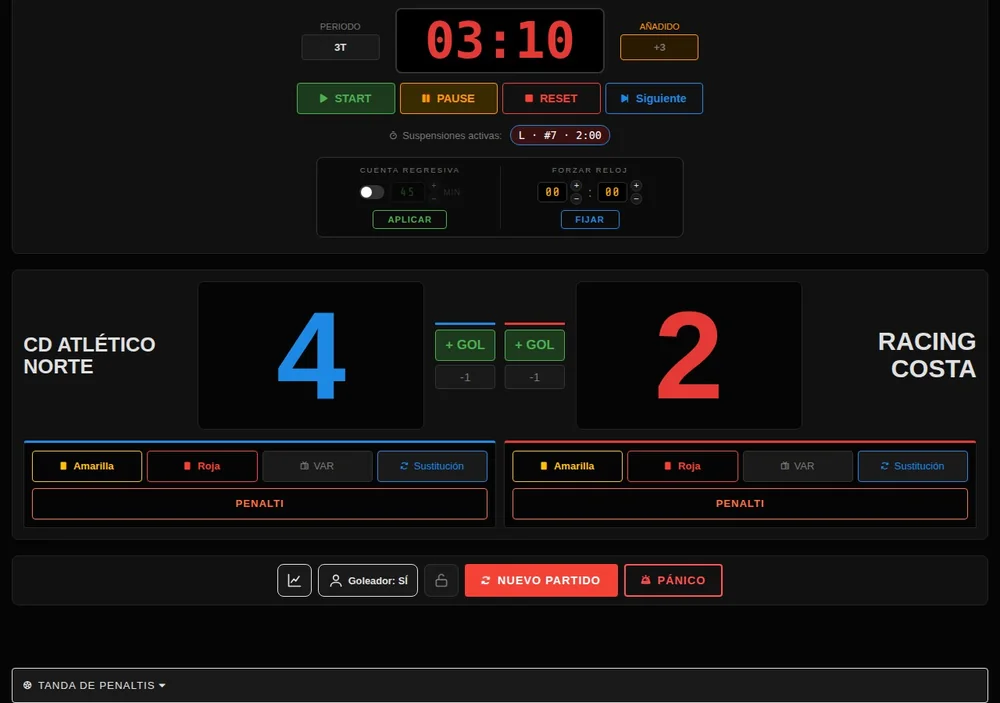Give CD Atlético Norte a red card
1000x703 pixels.
(202, 466)
